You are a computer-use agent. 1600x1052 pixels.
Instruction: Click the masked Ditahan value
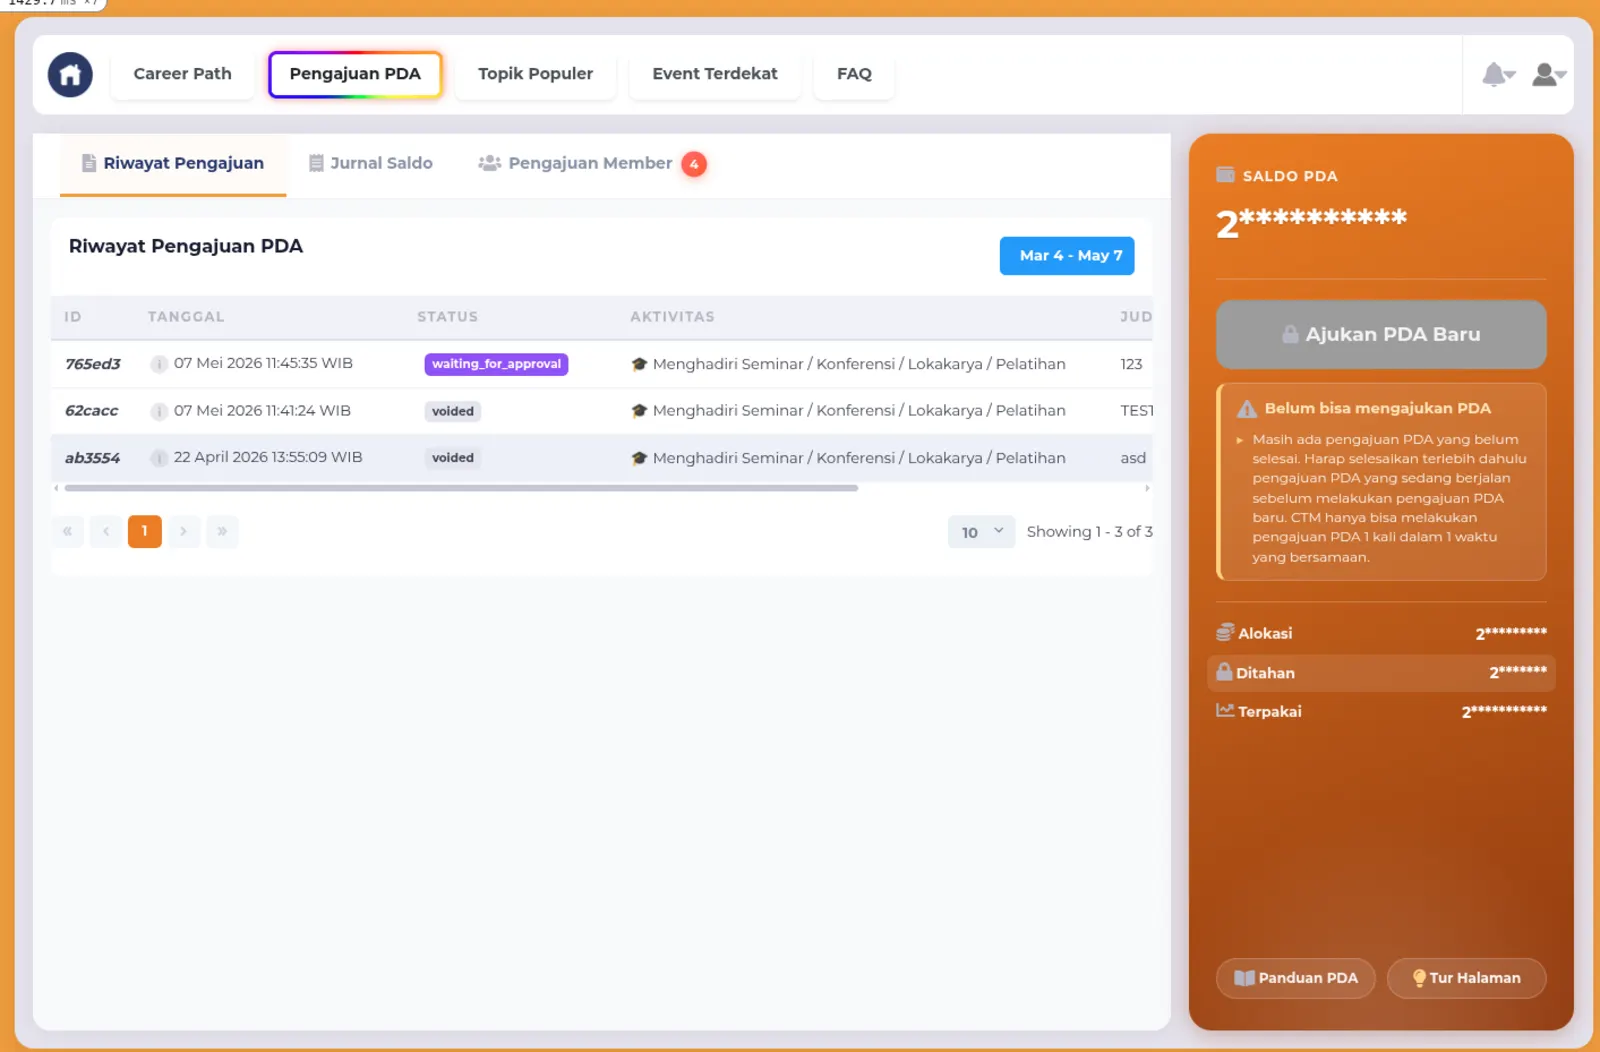(x=1518, y=672)
